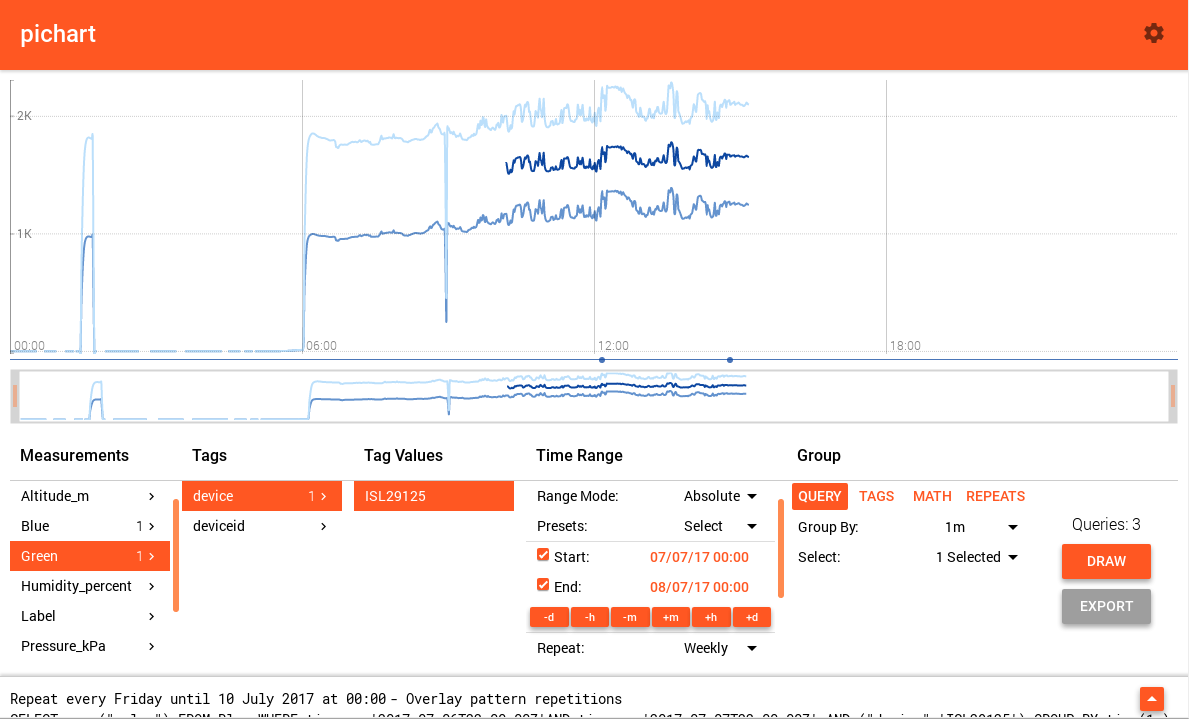Uncheck the End time checkbox
The image size is (1189, 719).
[x=543, y=585]
